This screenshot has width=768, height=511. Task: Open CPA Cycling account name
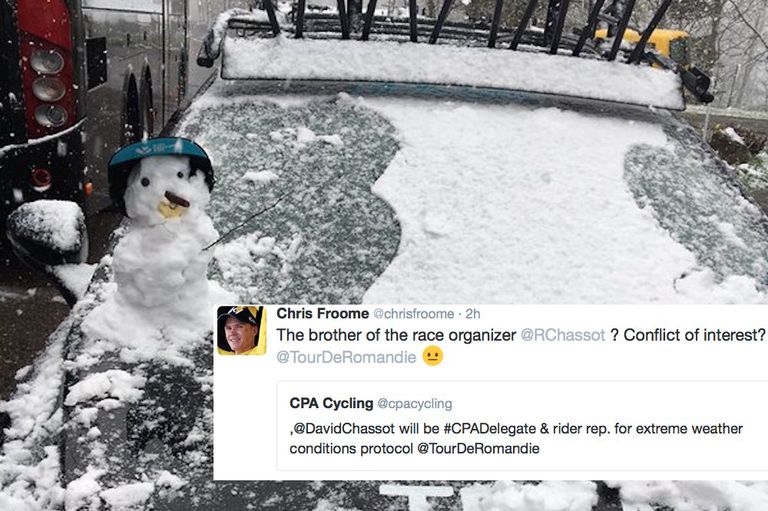coord(331,403)
